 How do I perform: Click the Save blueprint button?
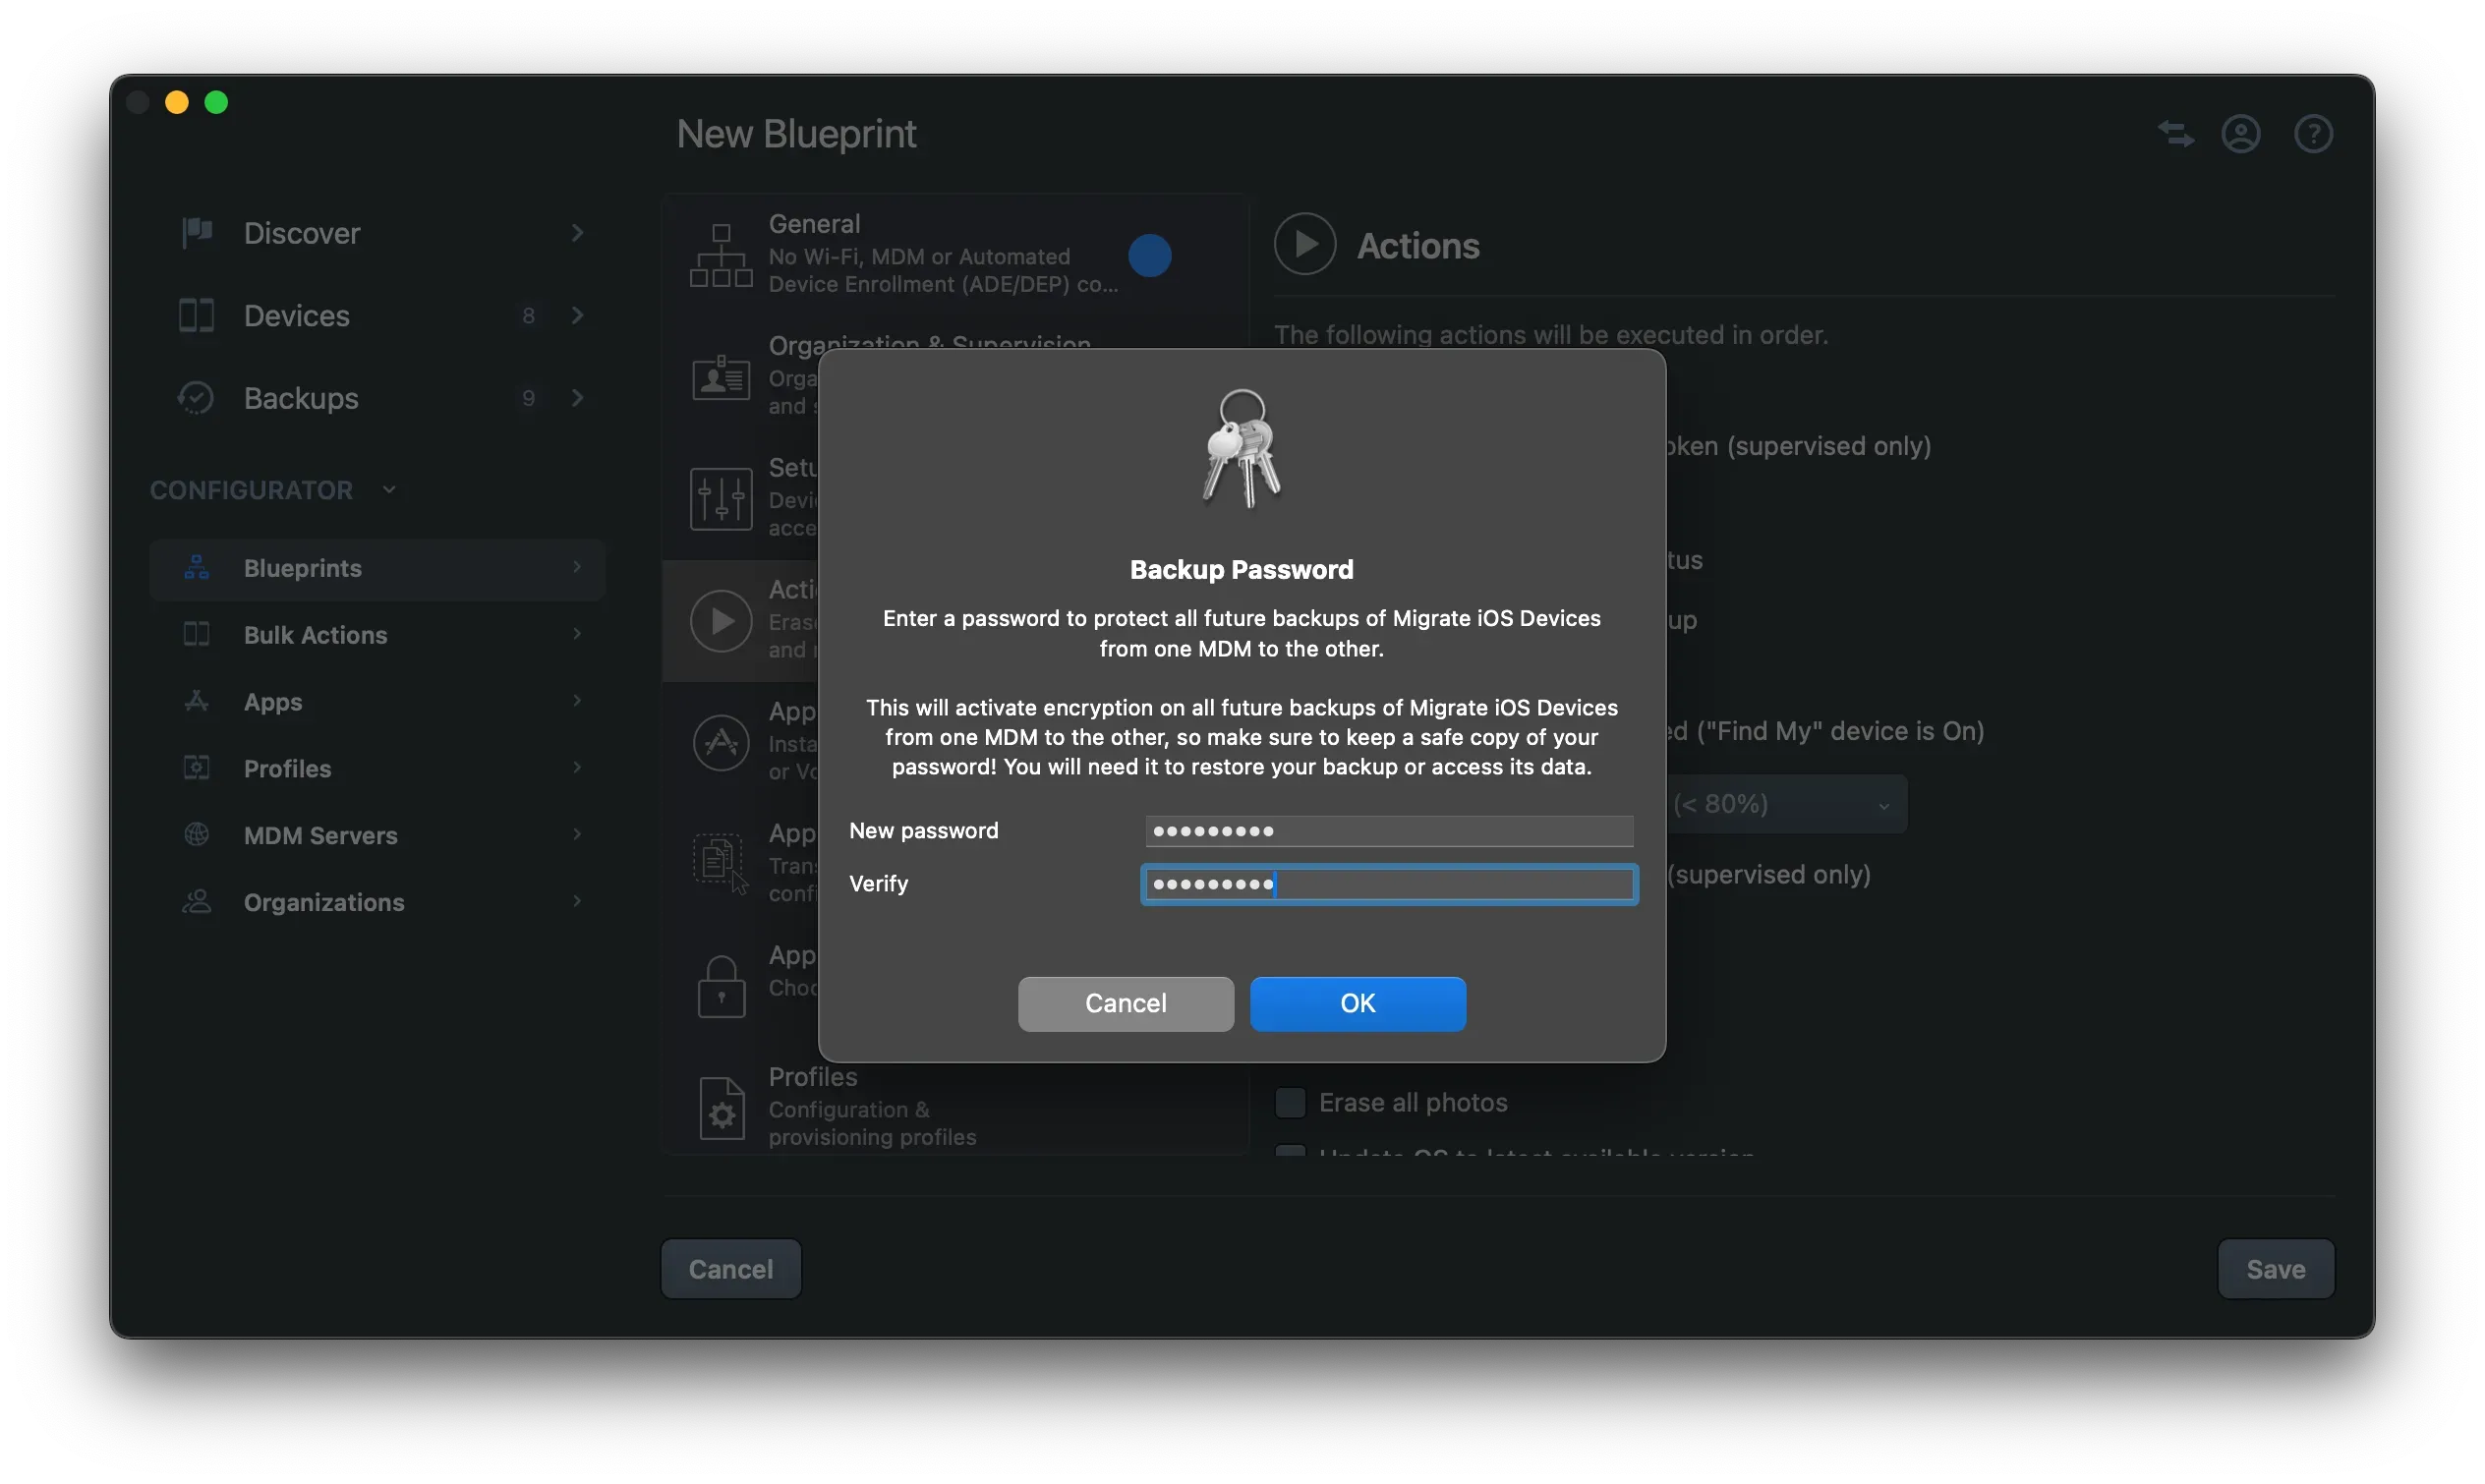tap(2275, 1269)
